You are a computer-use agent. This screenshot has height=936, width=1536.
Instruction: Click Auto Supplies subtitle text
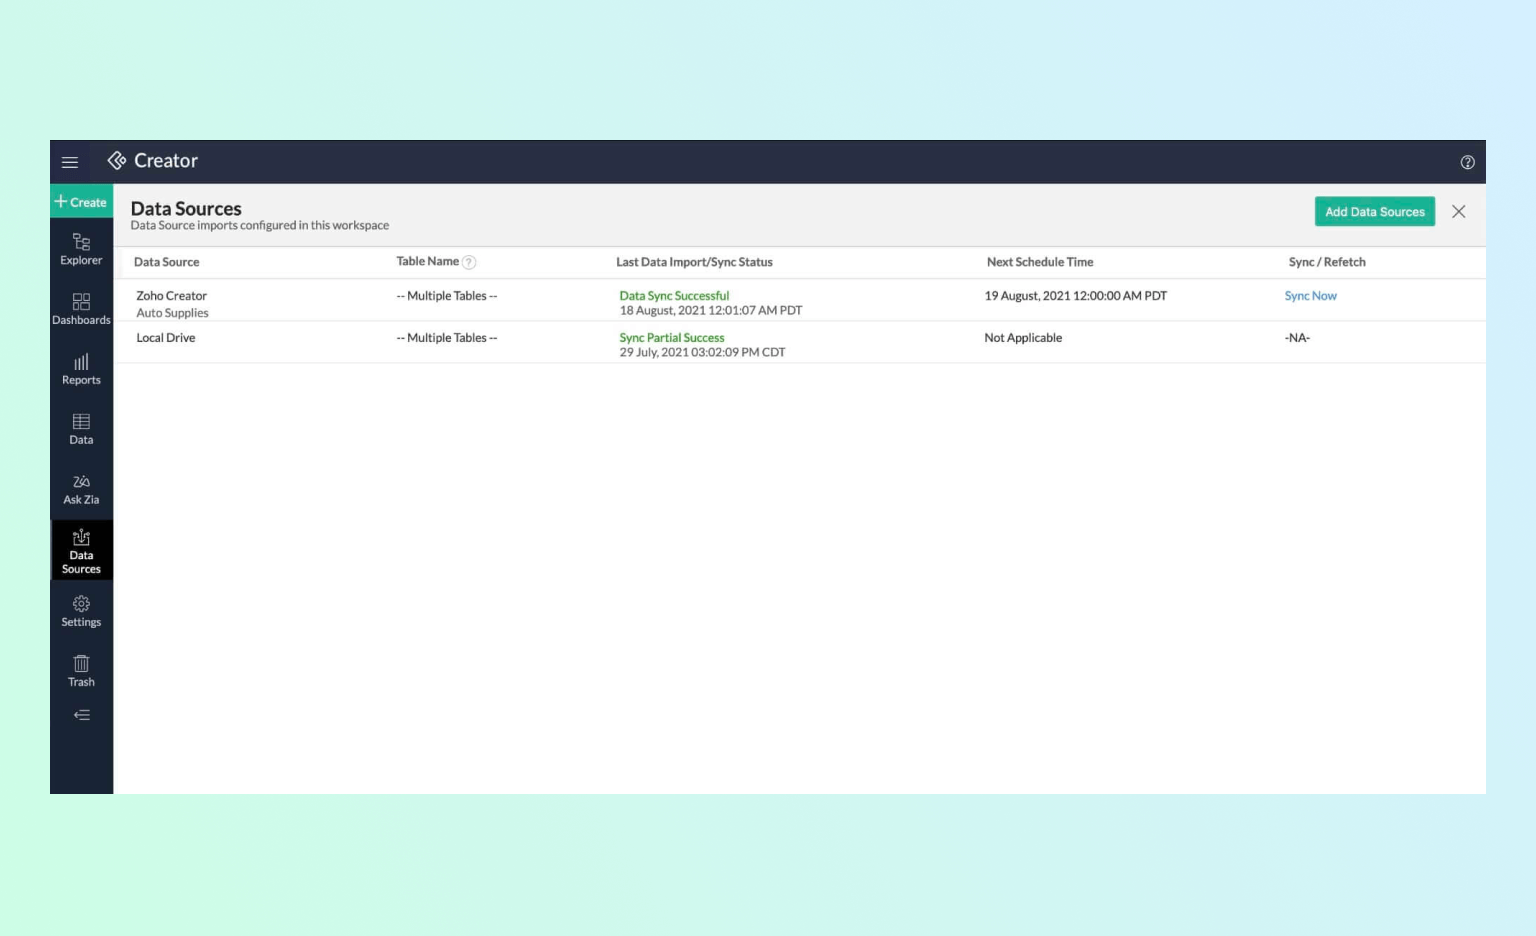click(172, 313)
